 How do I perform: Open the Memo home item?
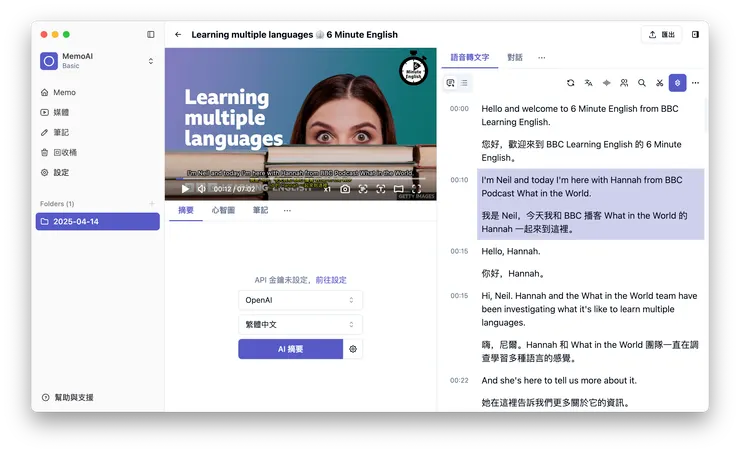point(98,92)
